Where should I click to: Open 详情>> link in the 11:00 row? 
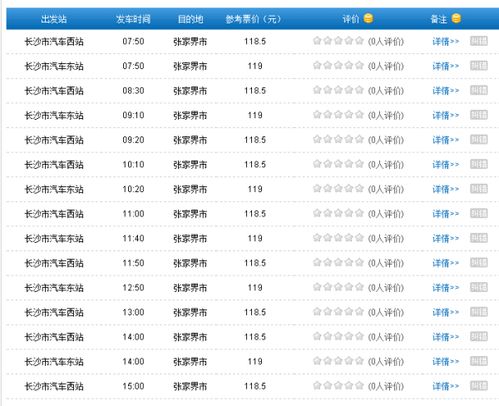coord(446,214)
